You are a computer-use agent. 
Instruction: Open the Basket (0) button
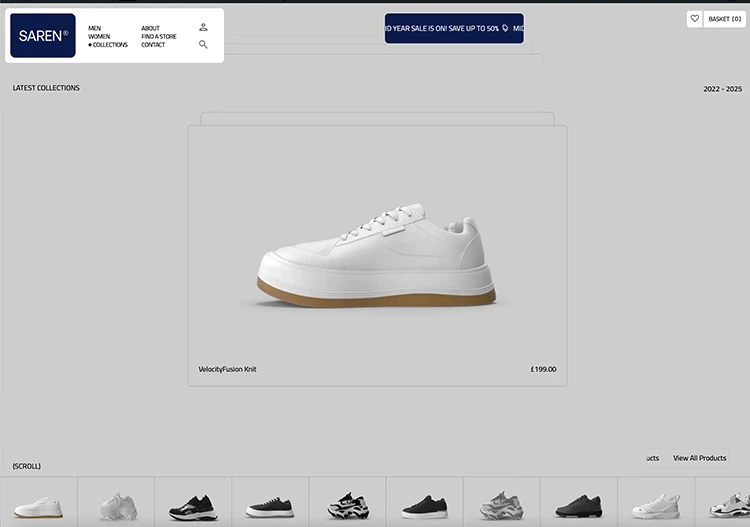point(725,19)
